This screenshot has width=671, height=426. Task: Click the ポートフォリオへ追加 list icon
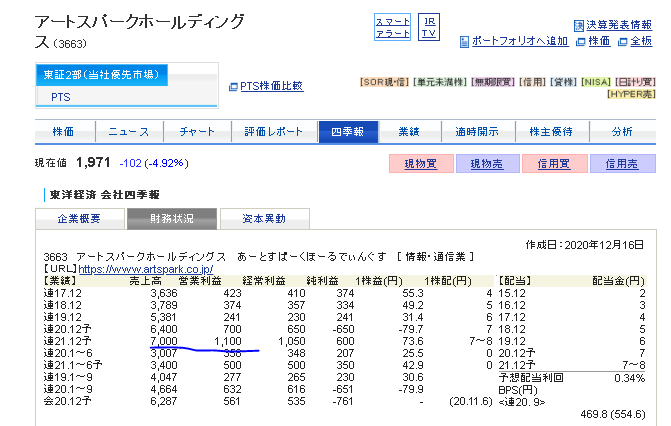pyautogui.click(x=464, y=42)
